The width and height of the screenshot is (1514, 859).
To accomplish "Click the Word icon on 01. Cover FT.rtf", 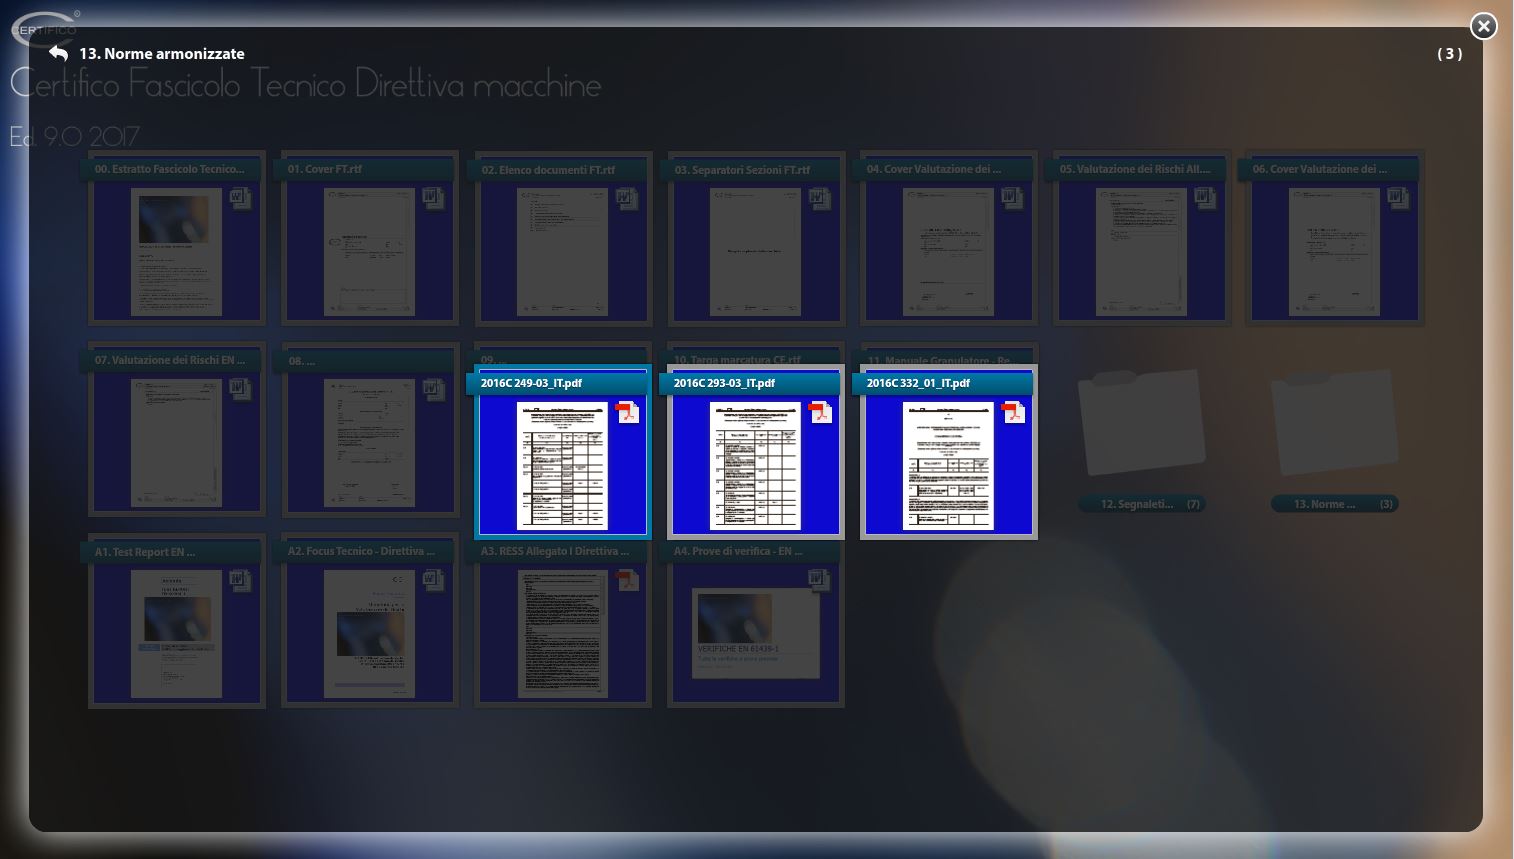I will (x=432, y=198).
